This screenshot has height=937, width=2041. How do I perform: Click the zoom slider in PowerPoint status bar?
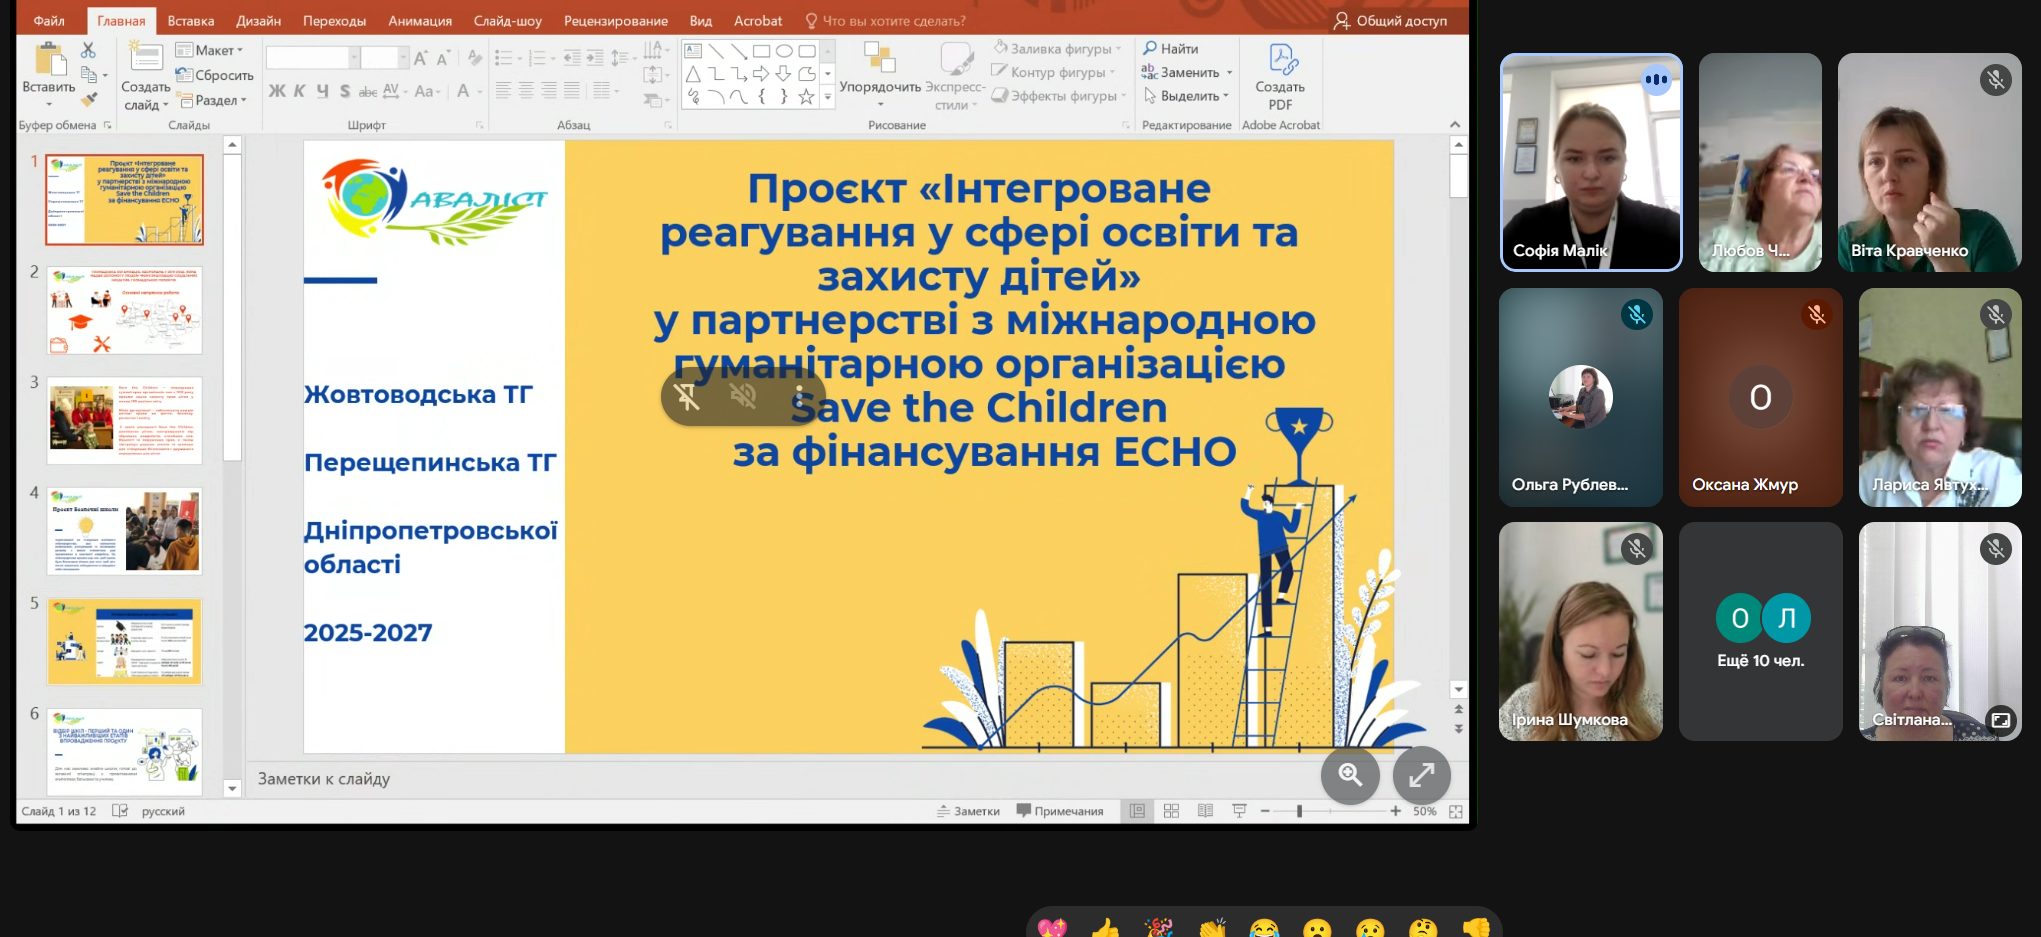pyautogui.click(x=1299, y=811)
